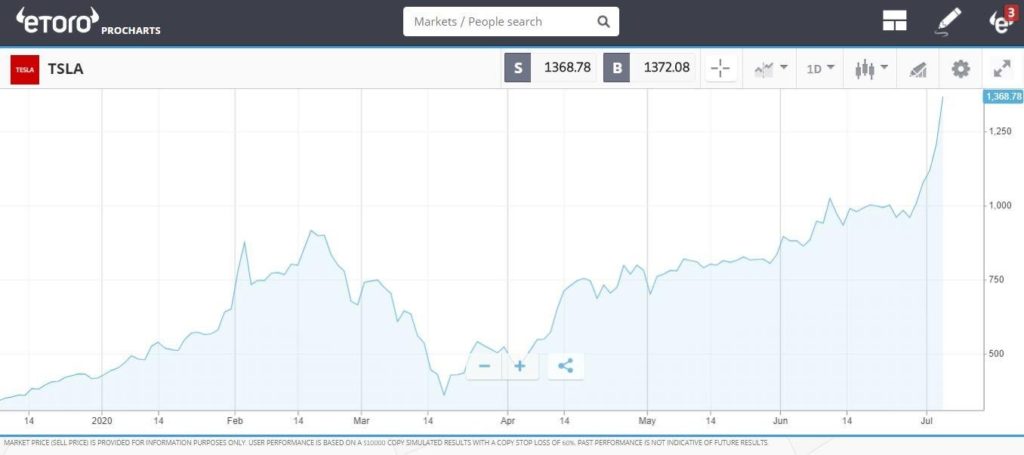Open the chart layout grid icon

coord(894,21)
